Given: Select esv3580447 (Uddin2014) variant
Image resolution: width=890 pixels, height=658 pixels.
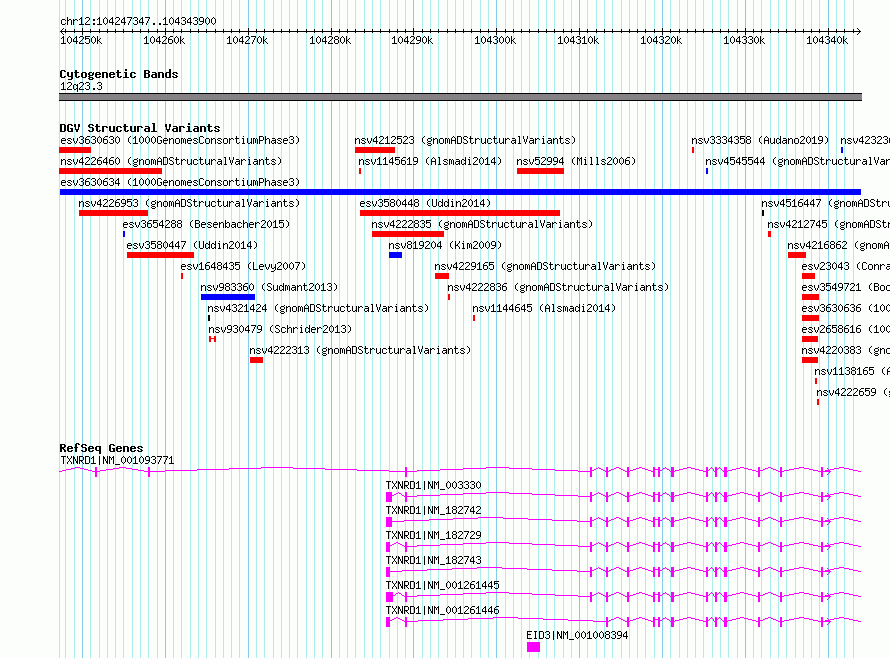Looking at the screenshot, I should [x=192, y=245].
